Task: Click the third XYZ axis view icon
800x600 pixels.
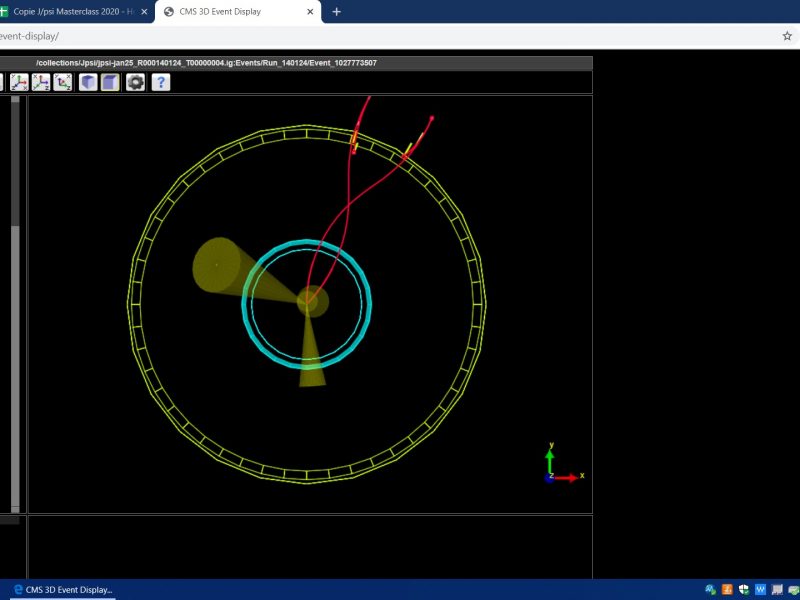Action: [63, 82]
